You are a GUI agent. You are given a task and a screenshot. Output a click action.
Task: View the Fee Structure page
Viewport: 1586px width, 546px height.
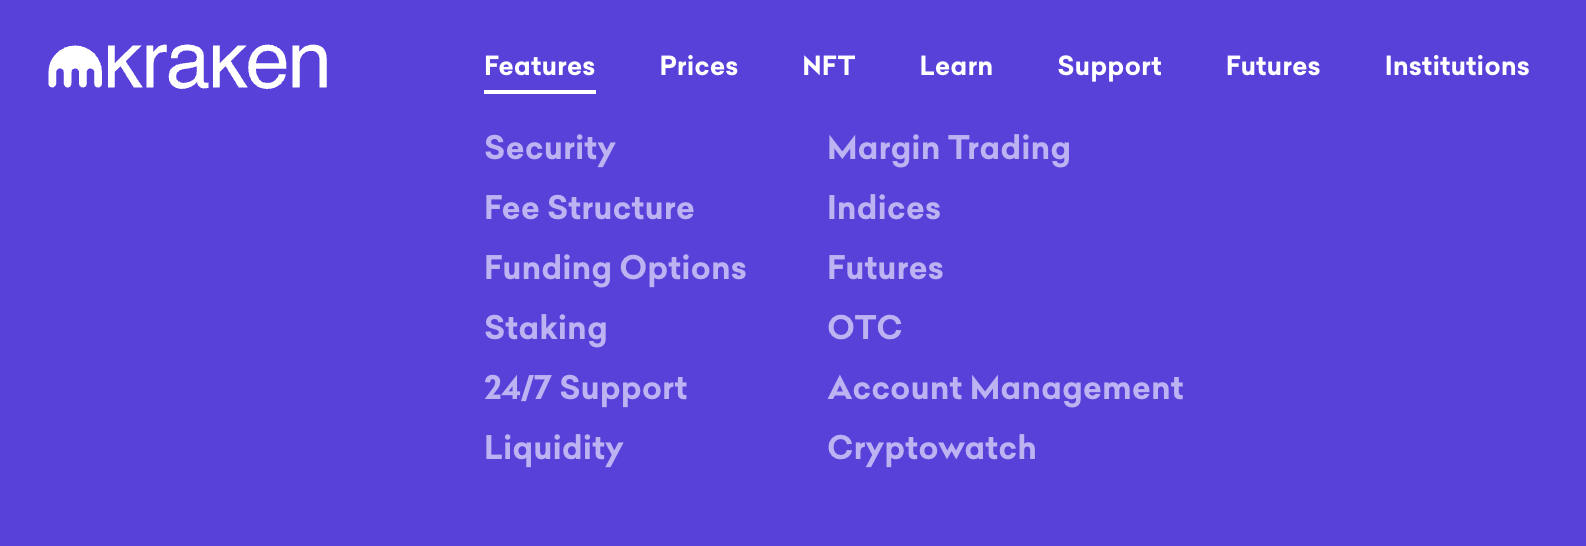[x=589, y=208]
